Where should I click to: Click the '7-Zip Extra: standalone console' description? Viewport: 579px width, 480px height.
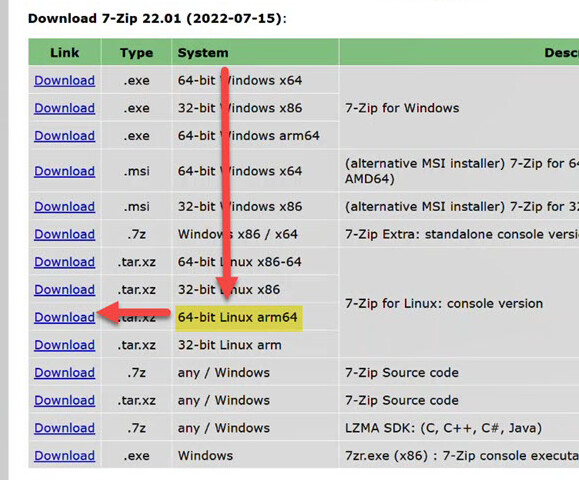coord(462,234)
